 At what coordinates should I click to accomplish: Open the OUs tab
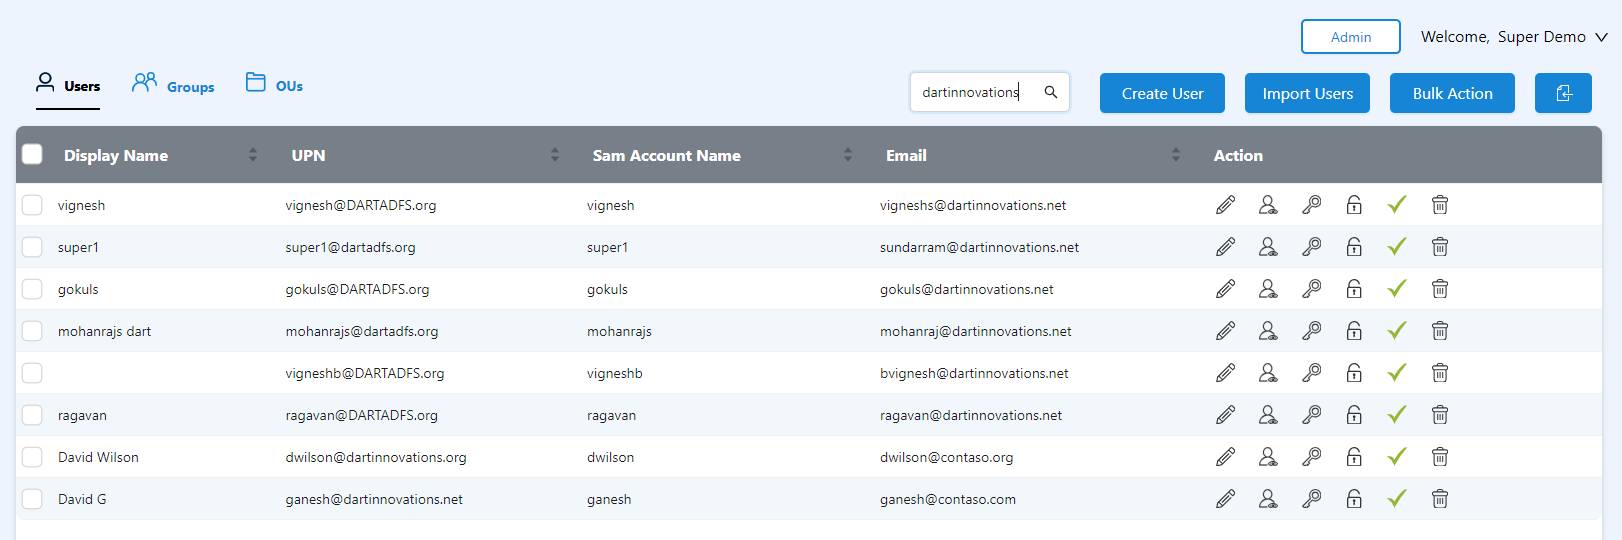274,85
